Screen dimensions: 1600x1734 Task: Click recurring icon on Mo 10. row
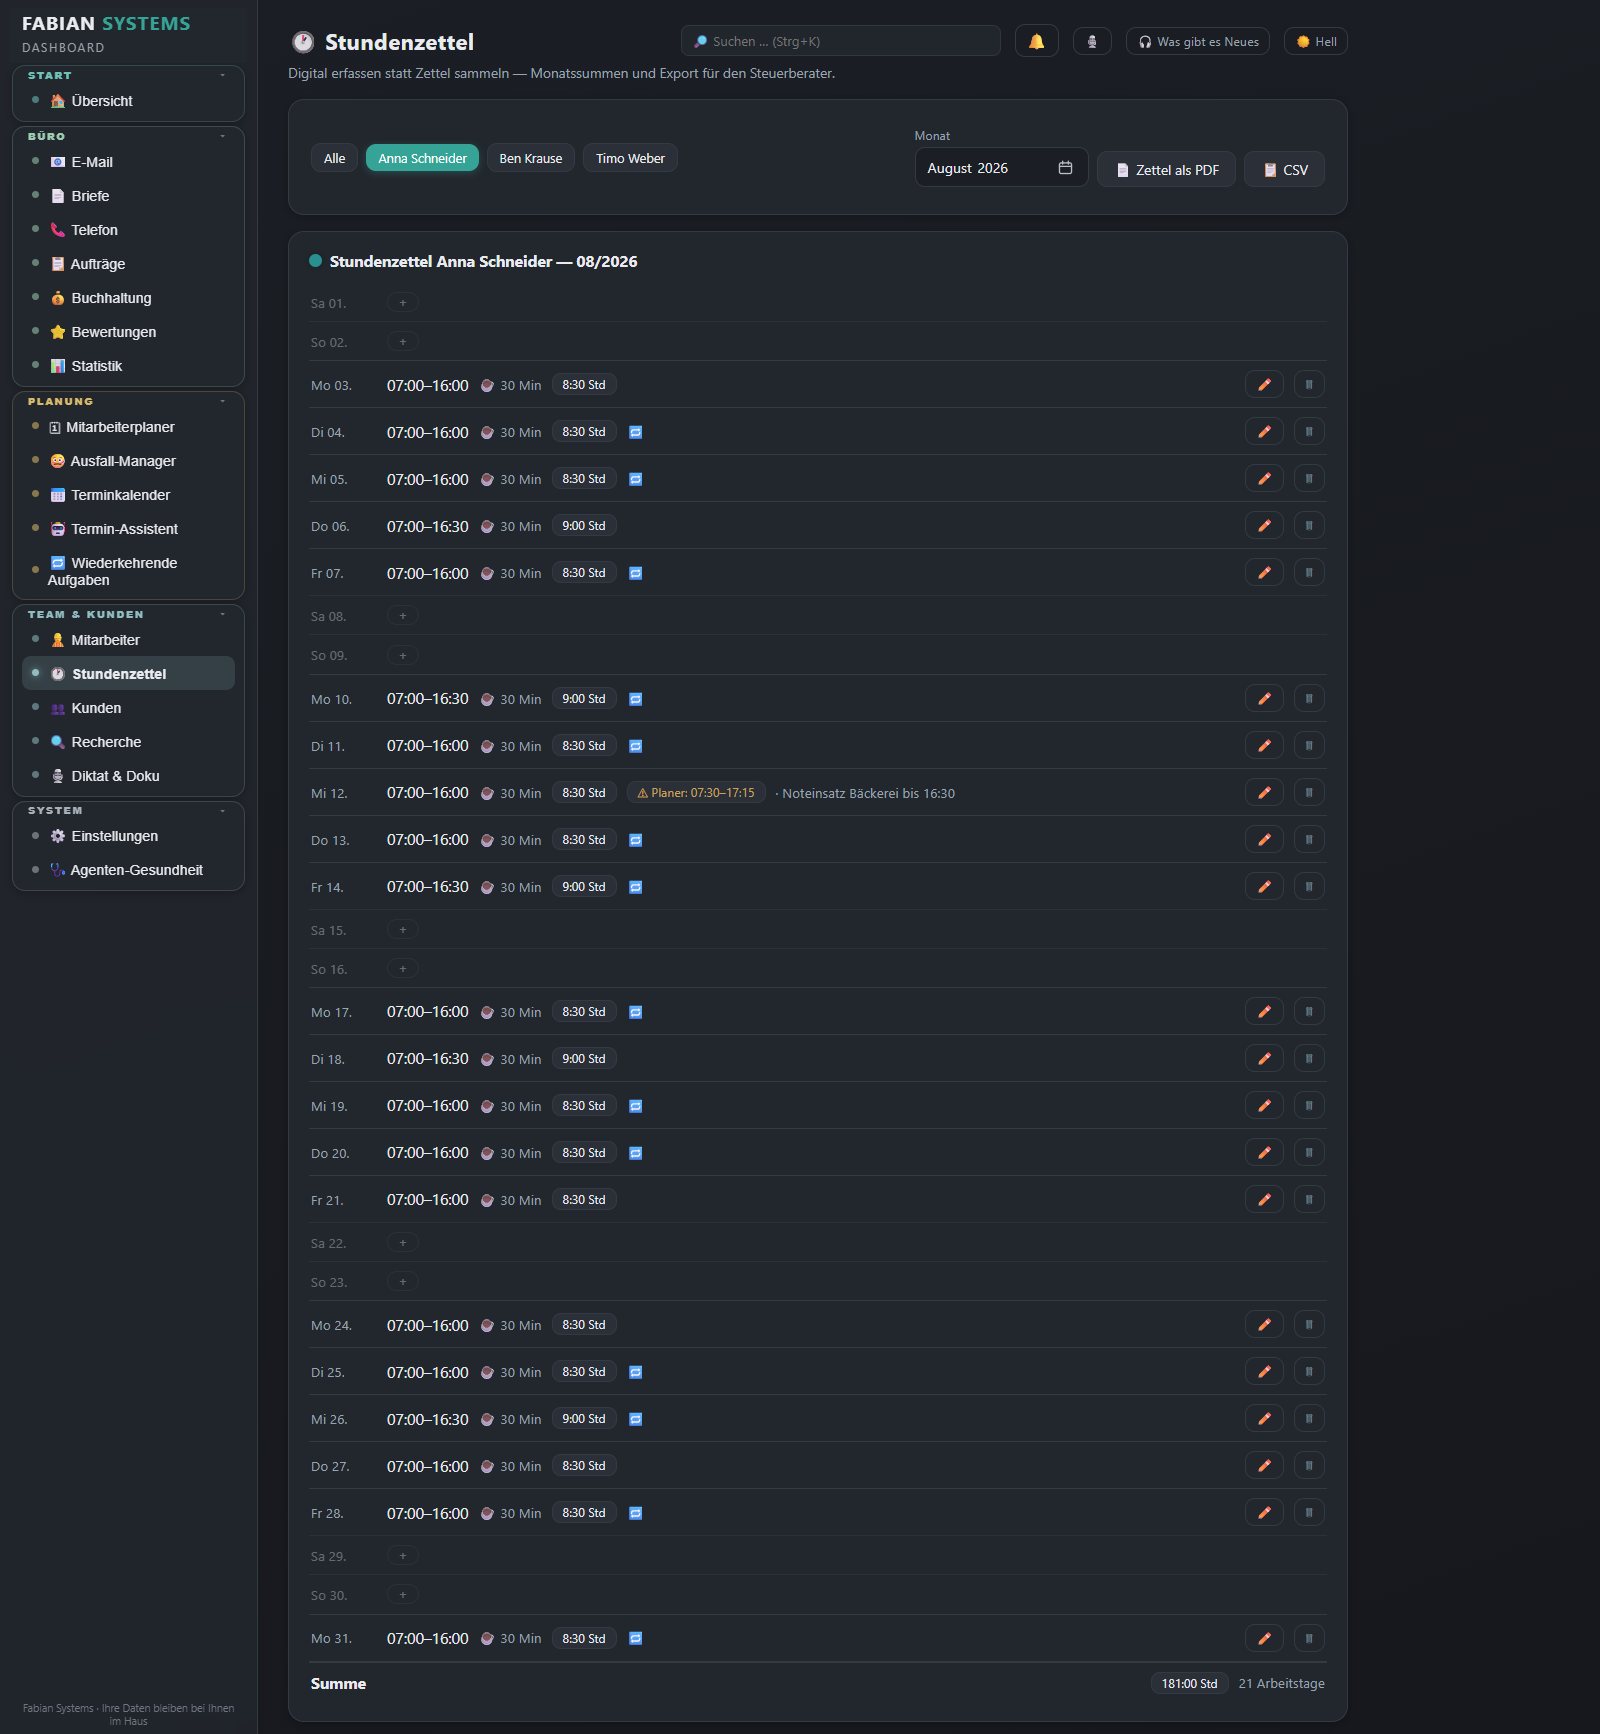[x=635, y=699]
